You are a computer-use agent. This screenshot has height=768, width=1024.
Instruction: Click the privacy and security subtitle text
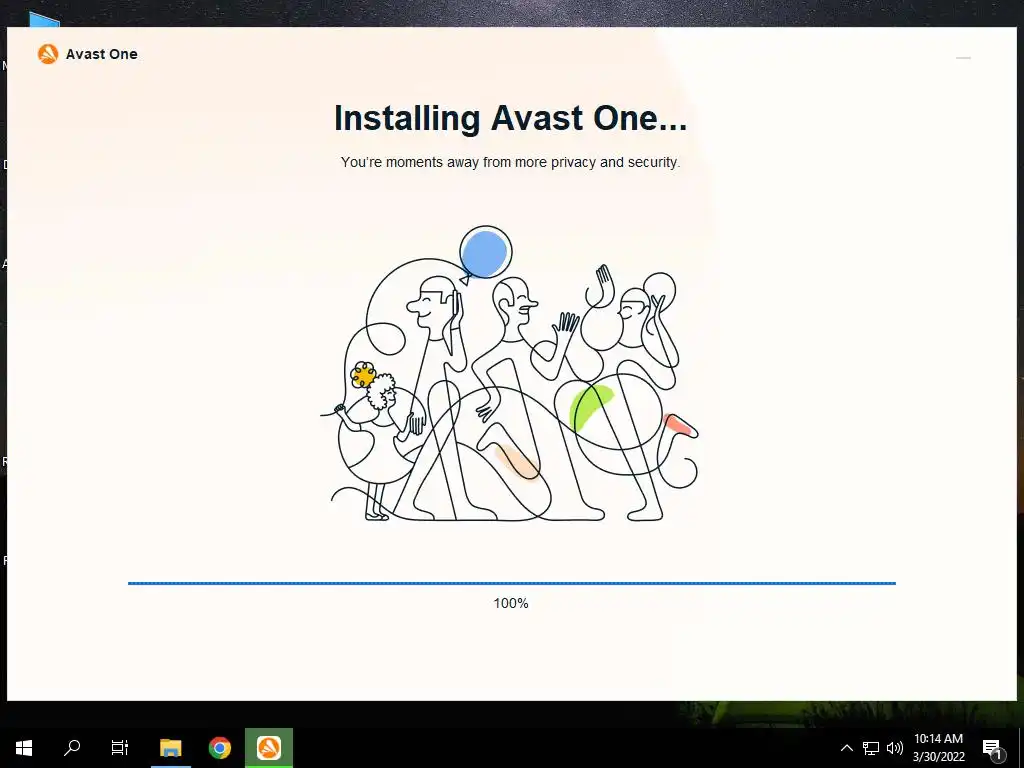click(x=510, y=162)
